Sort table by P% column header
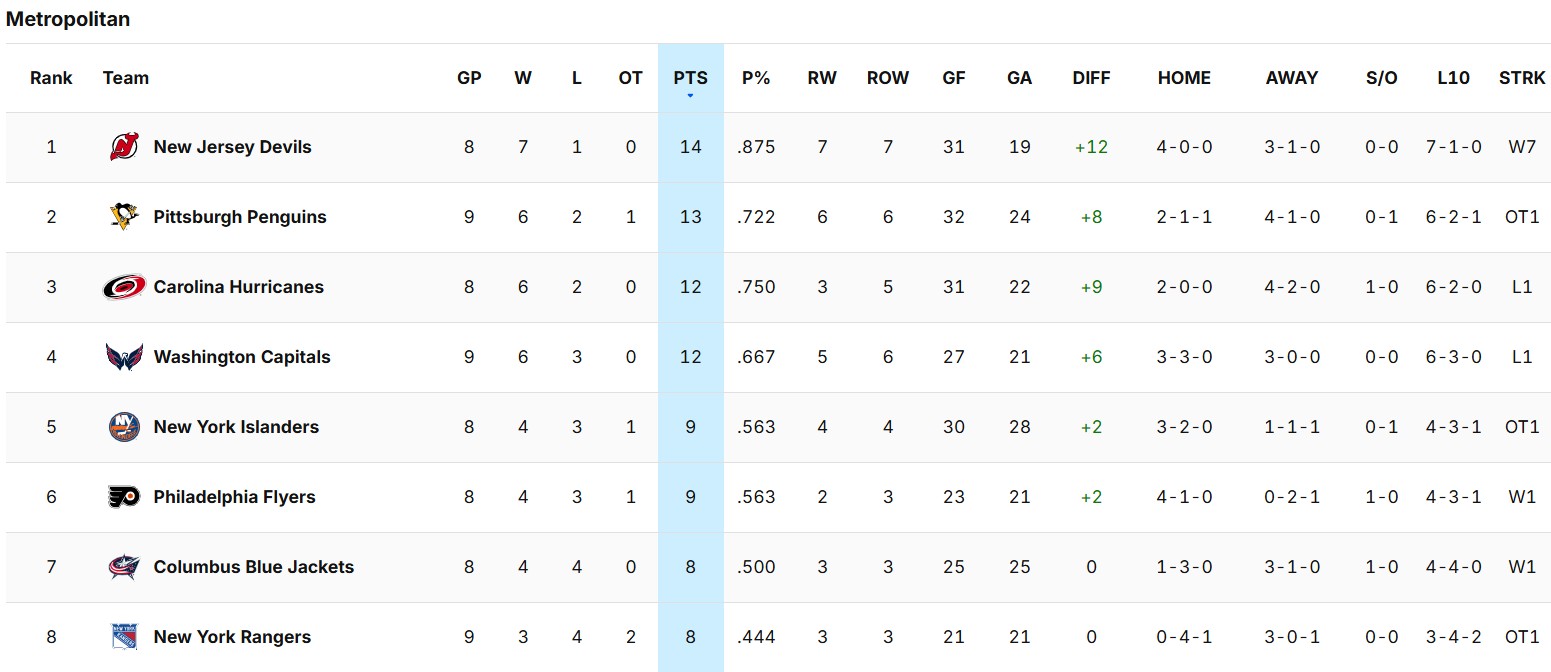The image size is (1551, 672). pyautogui.click(x=756, y=78)
